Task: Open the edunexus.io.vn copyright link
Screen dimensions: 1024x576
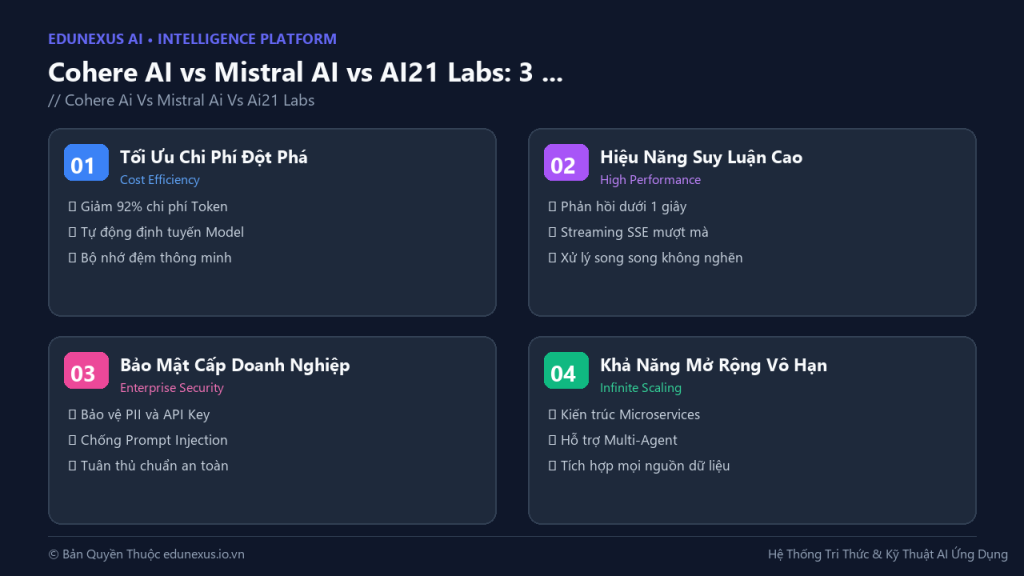Action: pos(204,554)
